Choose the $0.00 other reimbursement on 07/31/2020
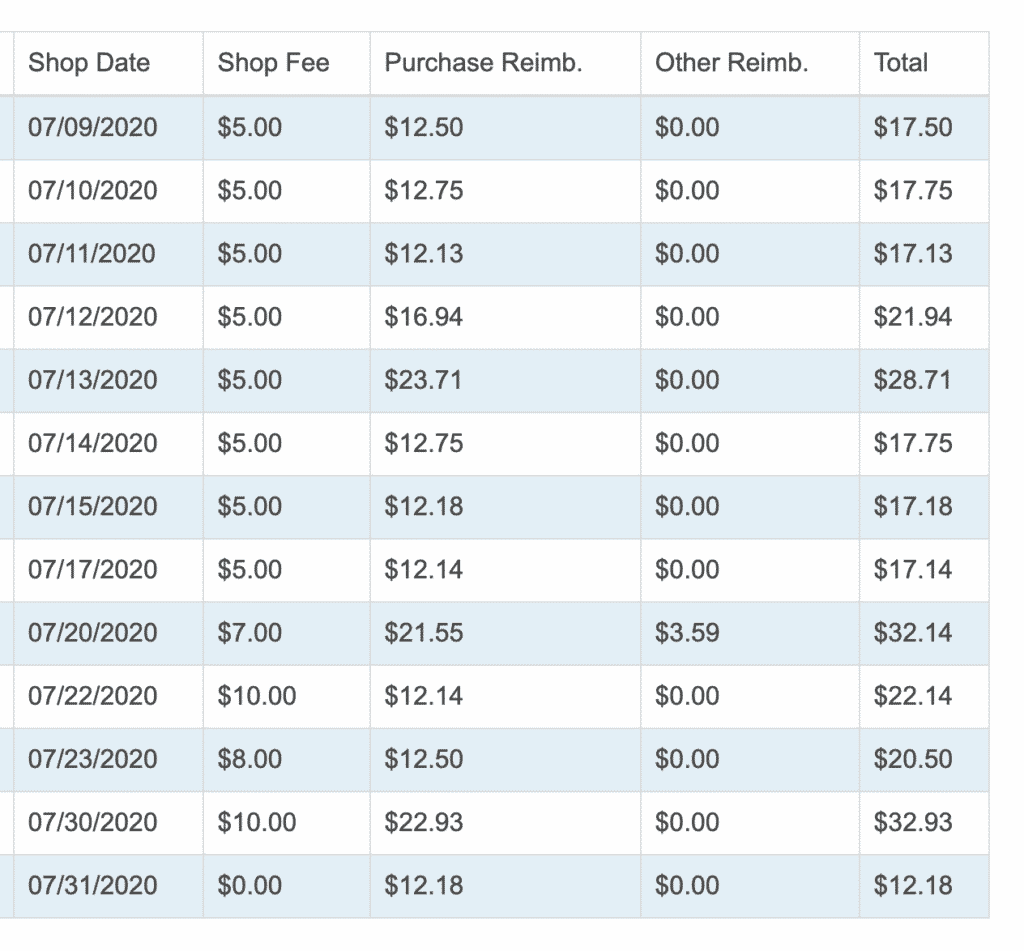1024x951 pixels. pyautogui.click(x=688, y=886)
